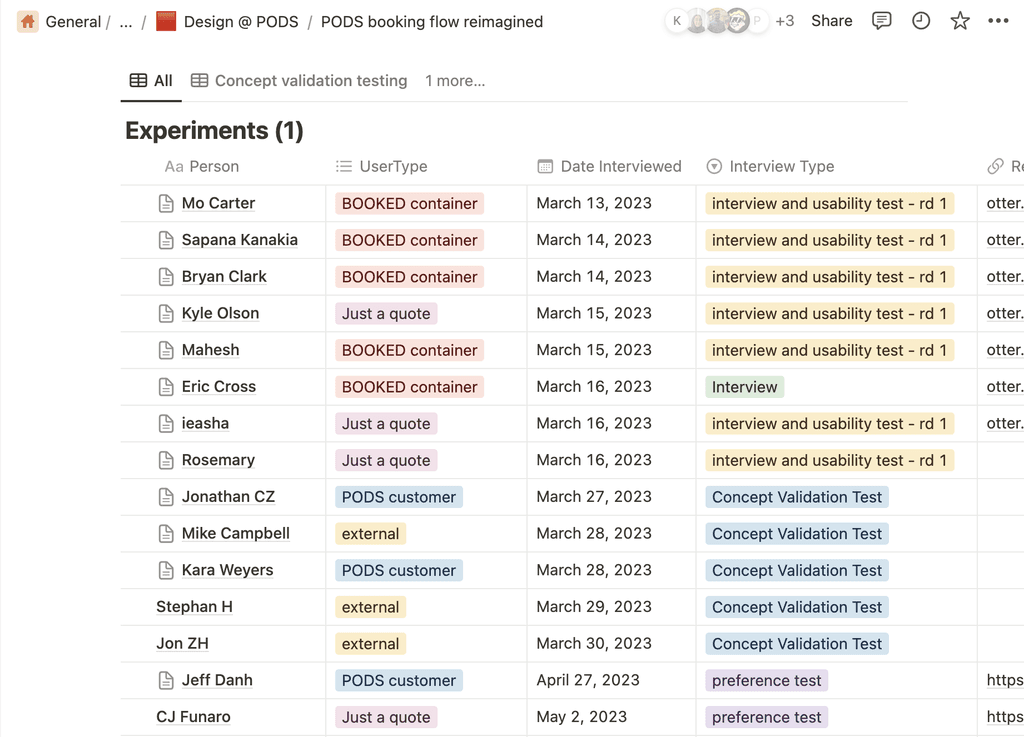Go to General in the breadcrumb
This screenshot has height=737, width=1024.
(x=73, y=22)
